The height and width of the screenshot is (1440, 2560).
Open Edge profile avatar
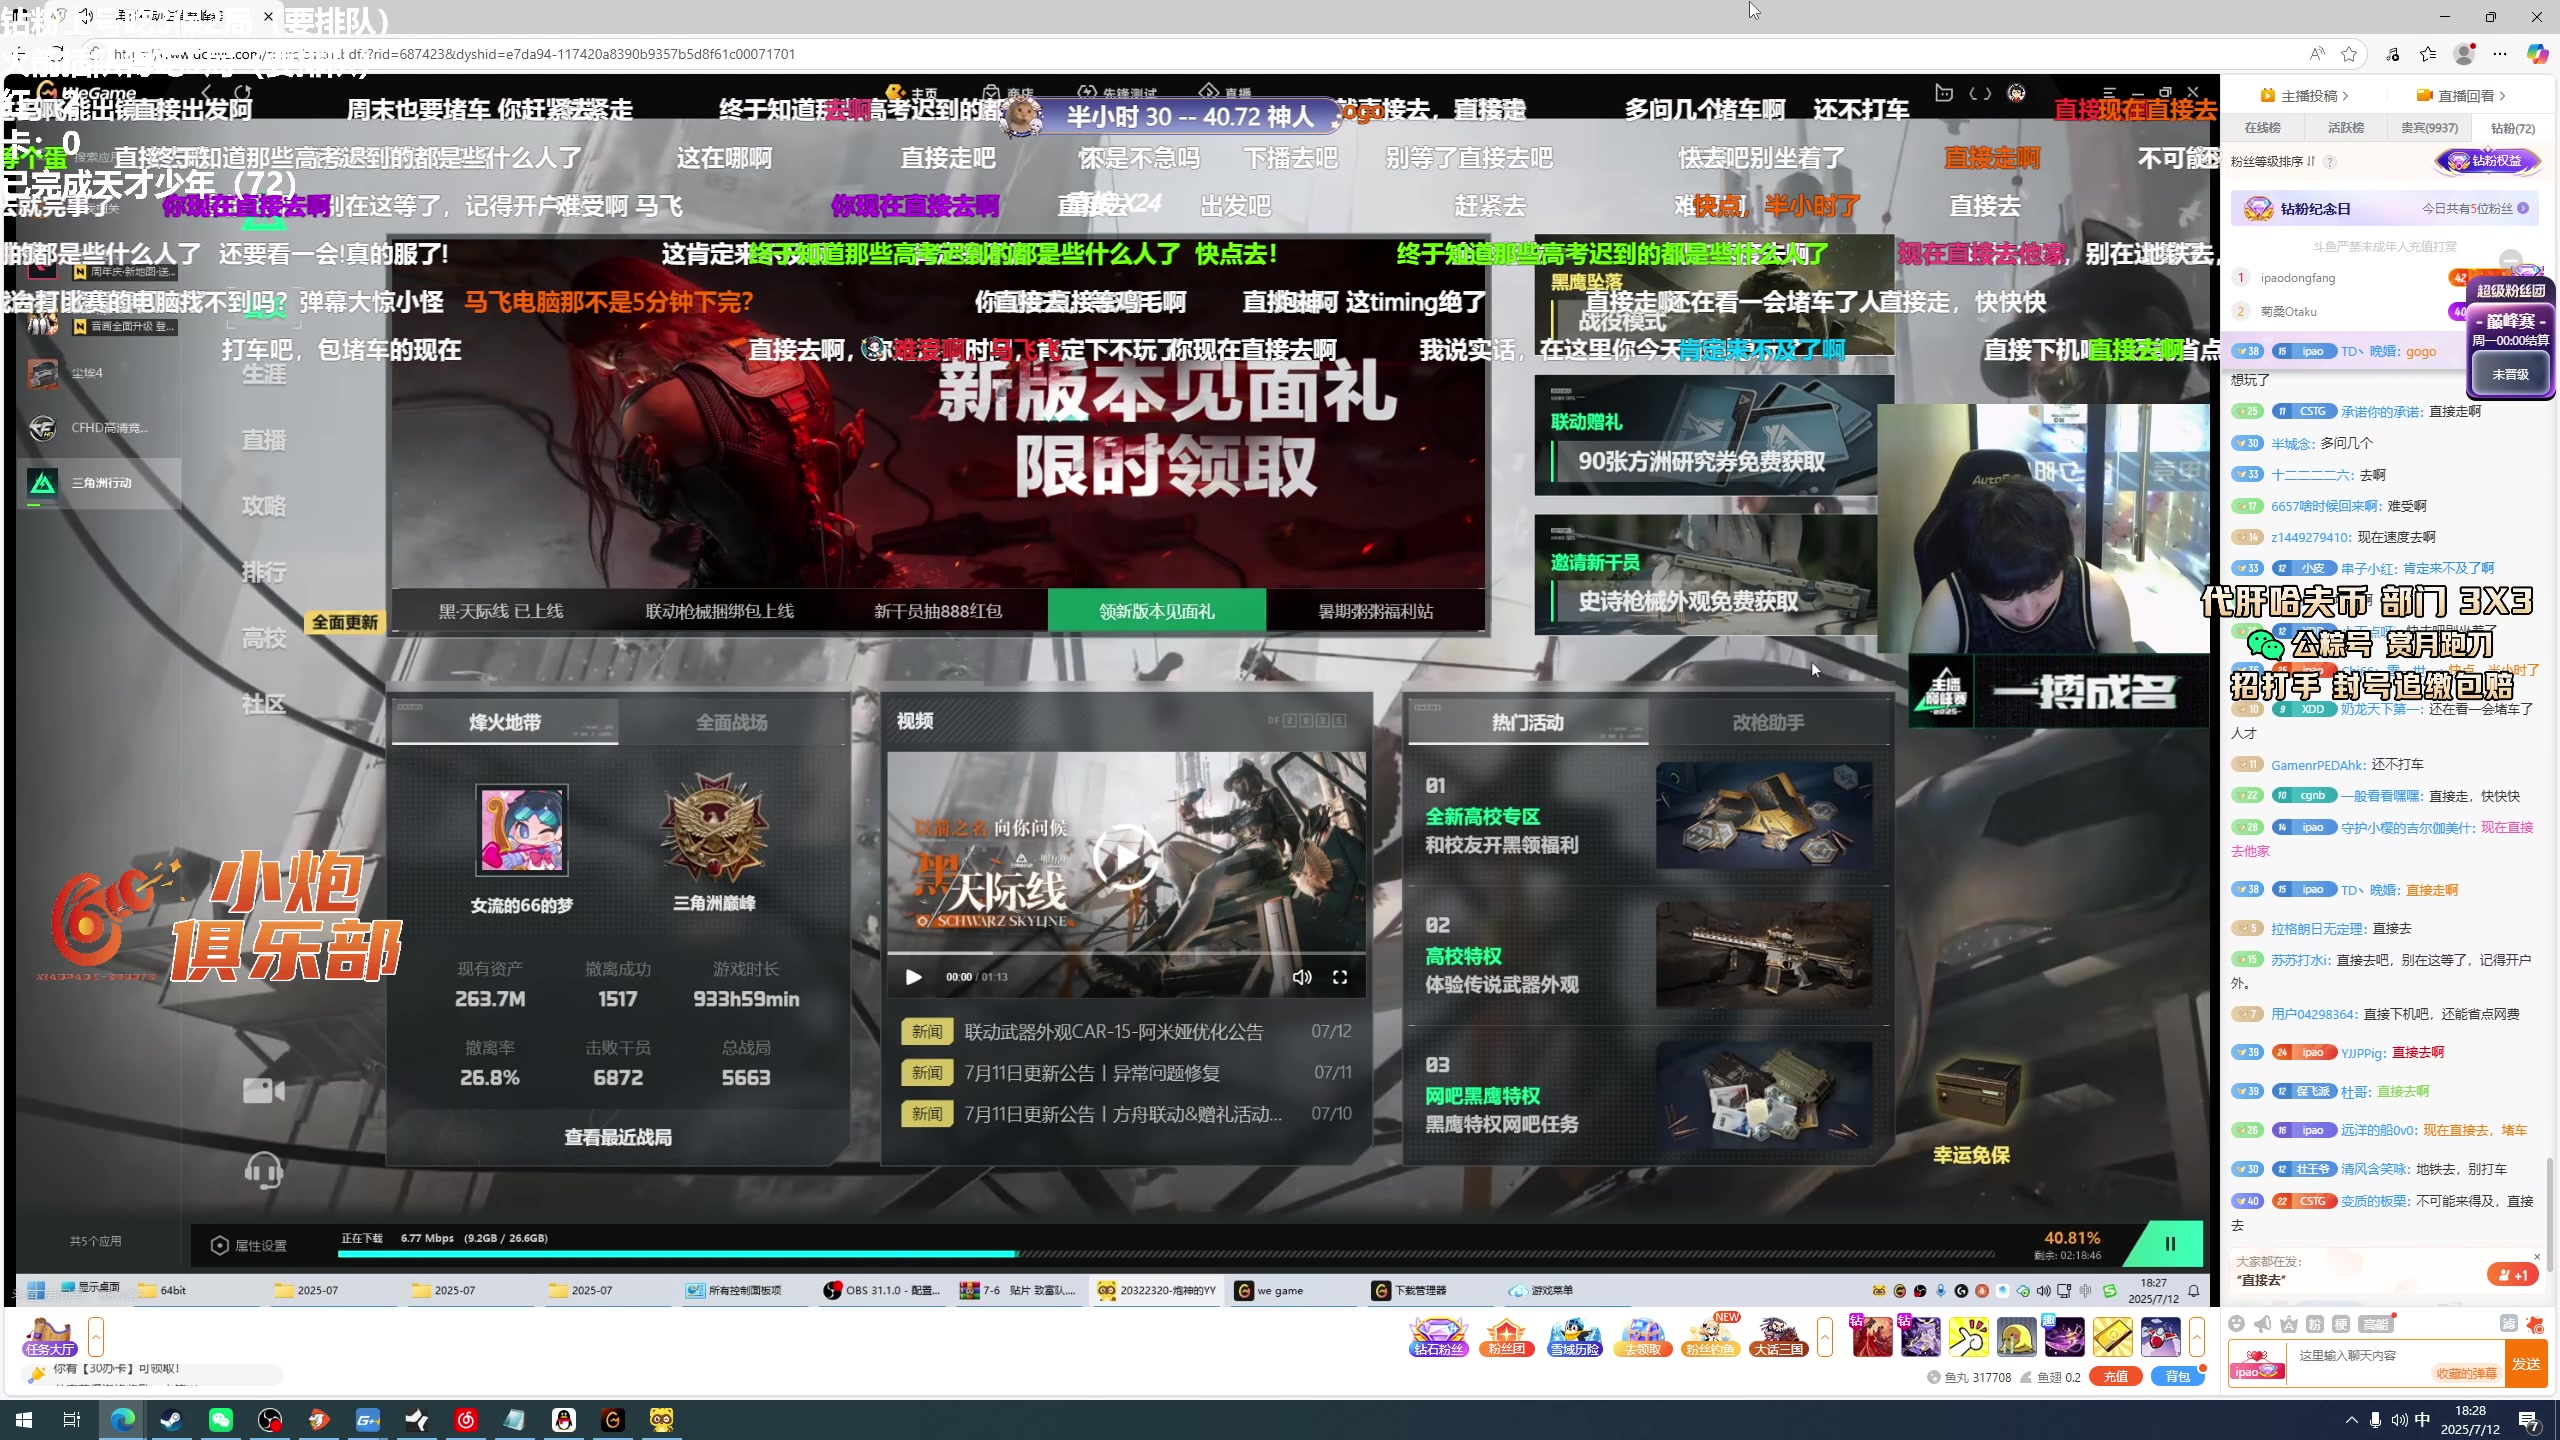pyautogui.click(x=2464, y=54)
